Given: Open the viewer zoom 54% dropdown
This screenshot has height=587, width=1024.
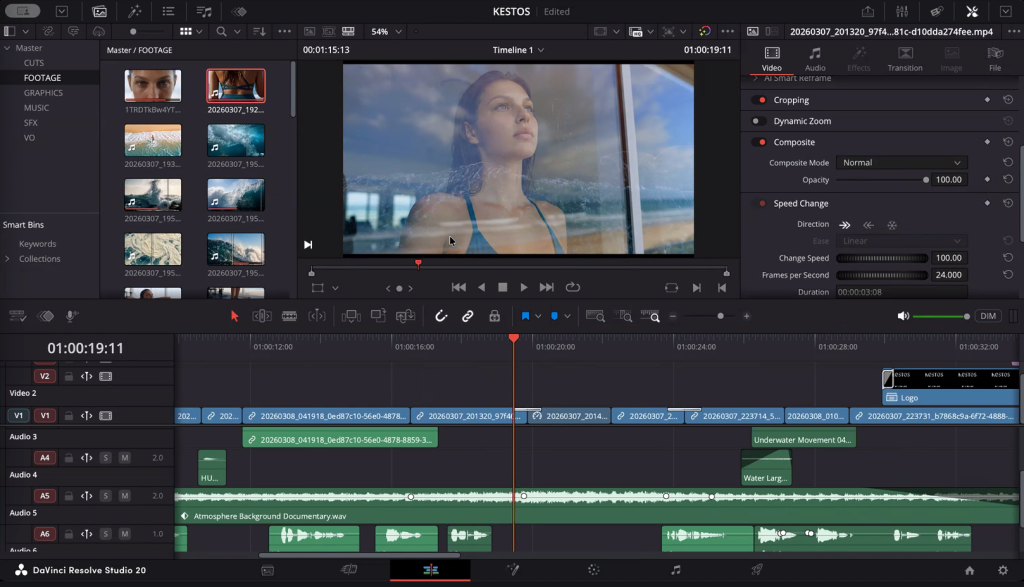Looking at the screenshot, I should (x=387, y=32).
